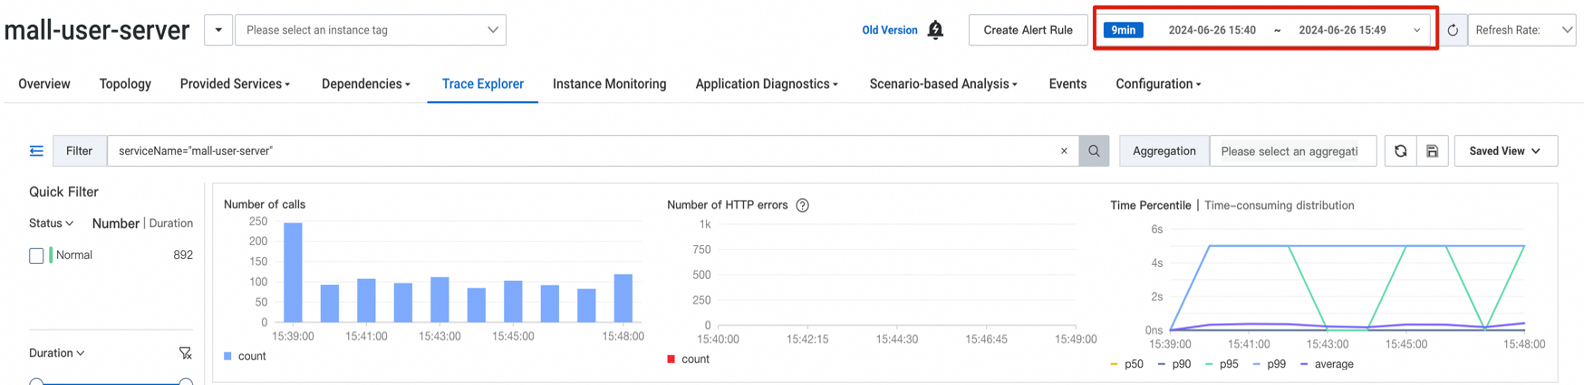Open the Dependencies tab menu
The image size is (1584, 385).
click(366, 84)
